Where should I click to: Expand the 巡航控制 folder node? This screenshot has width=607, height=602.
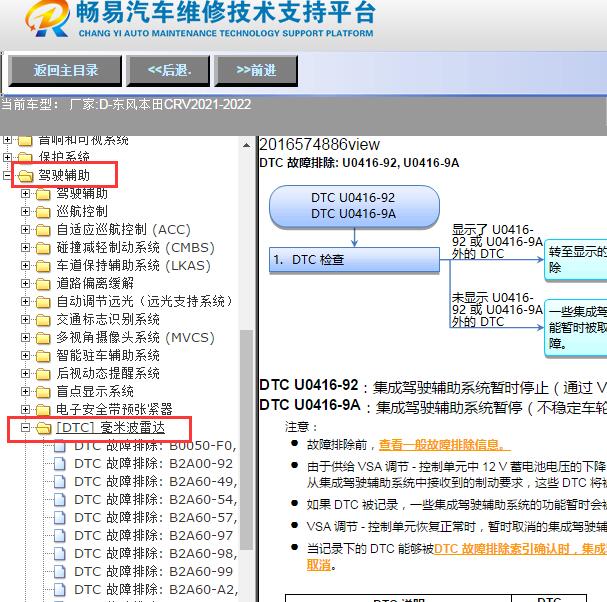(26, 212)
